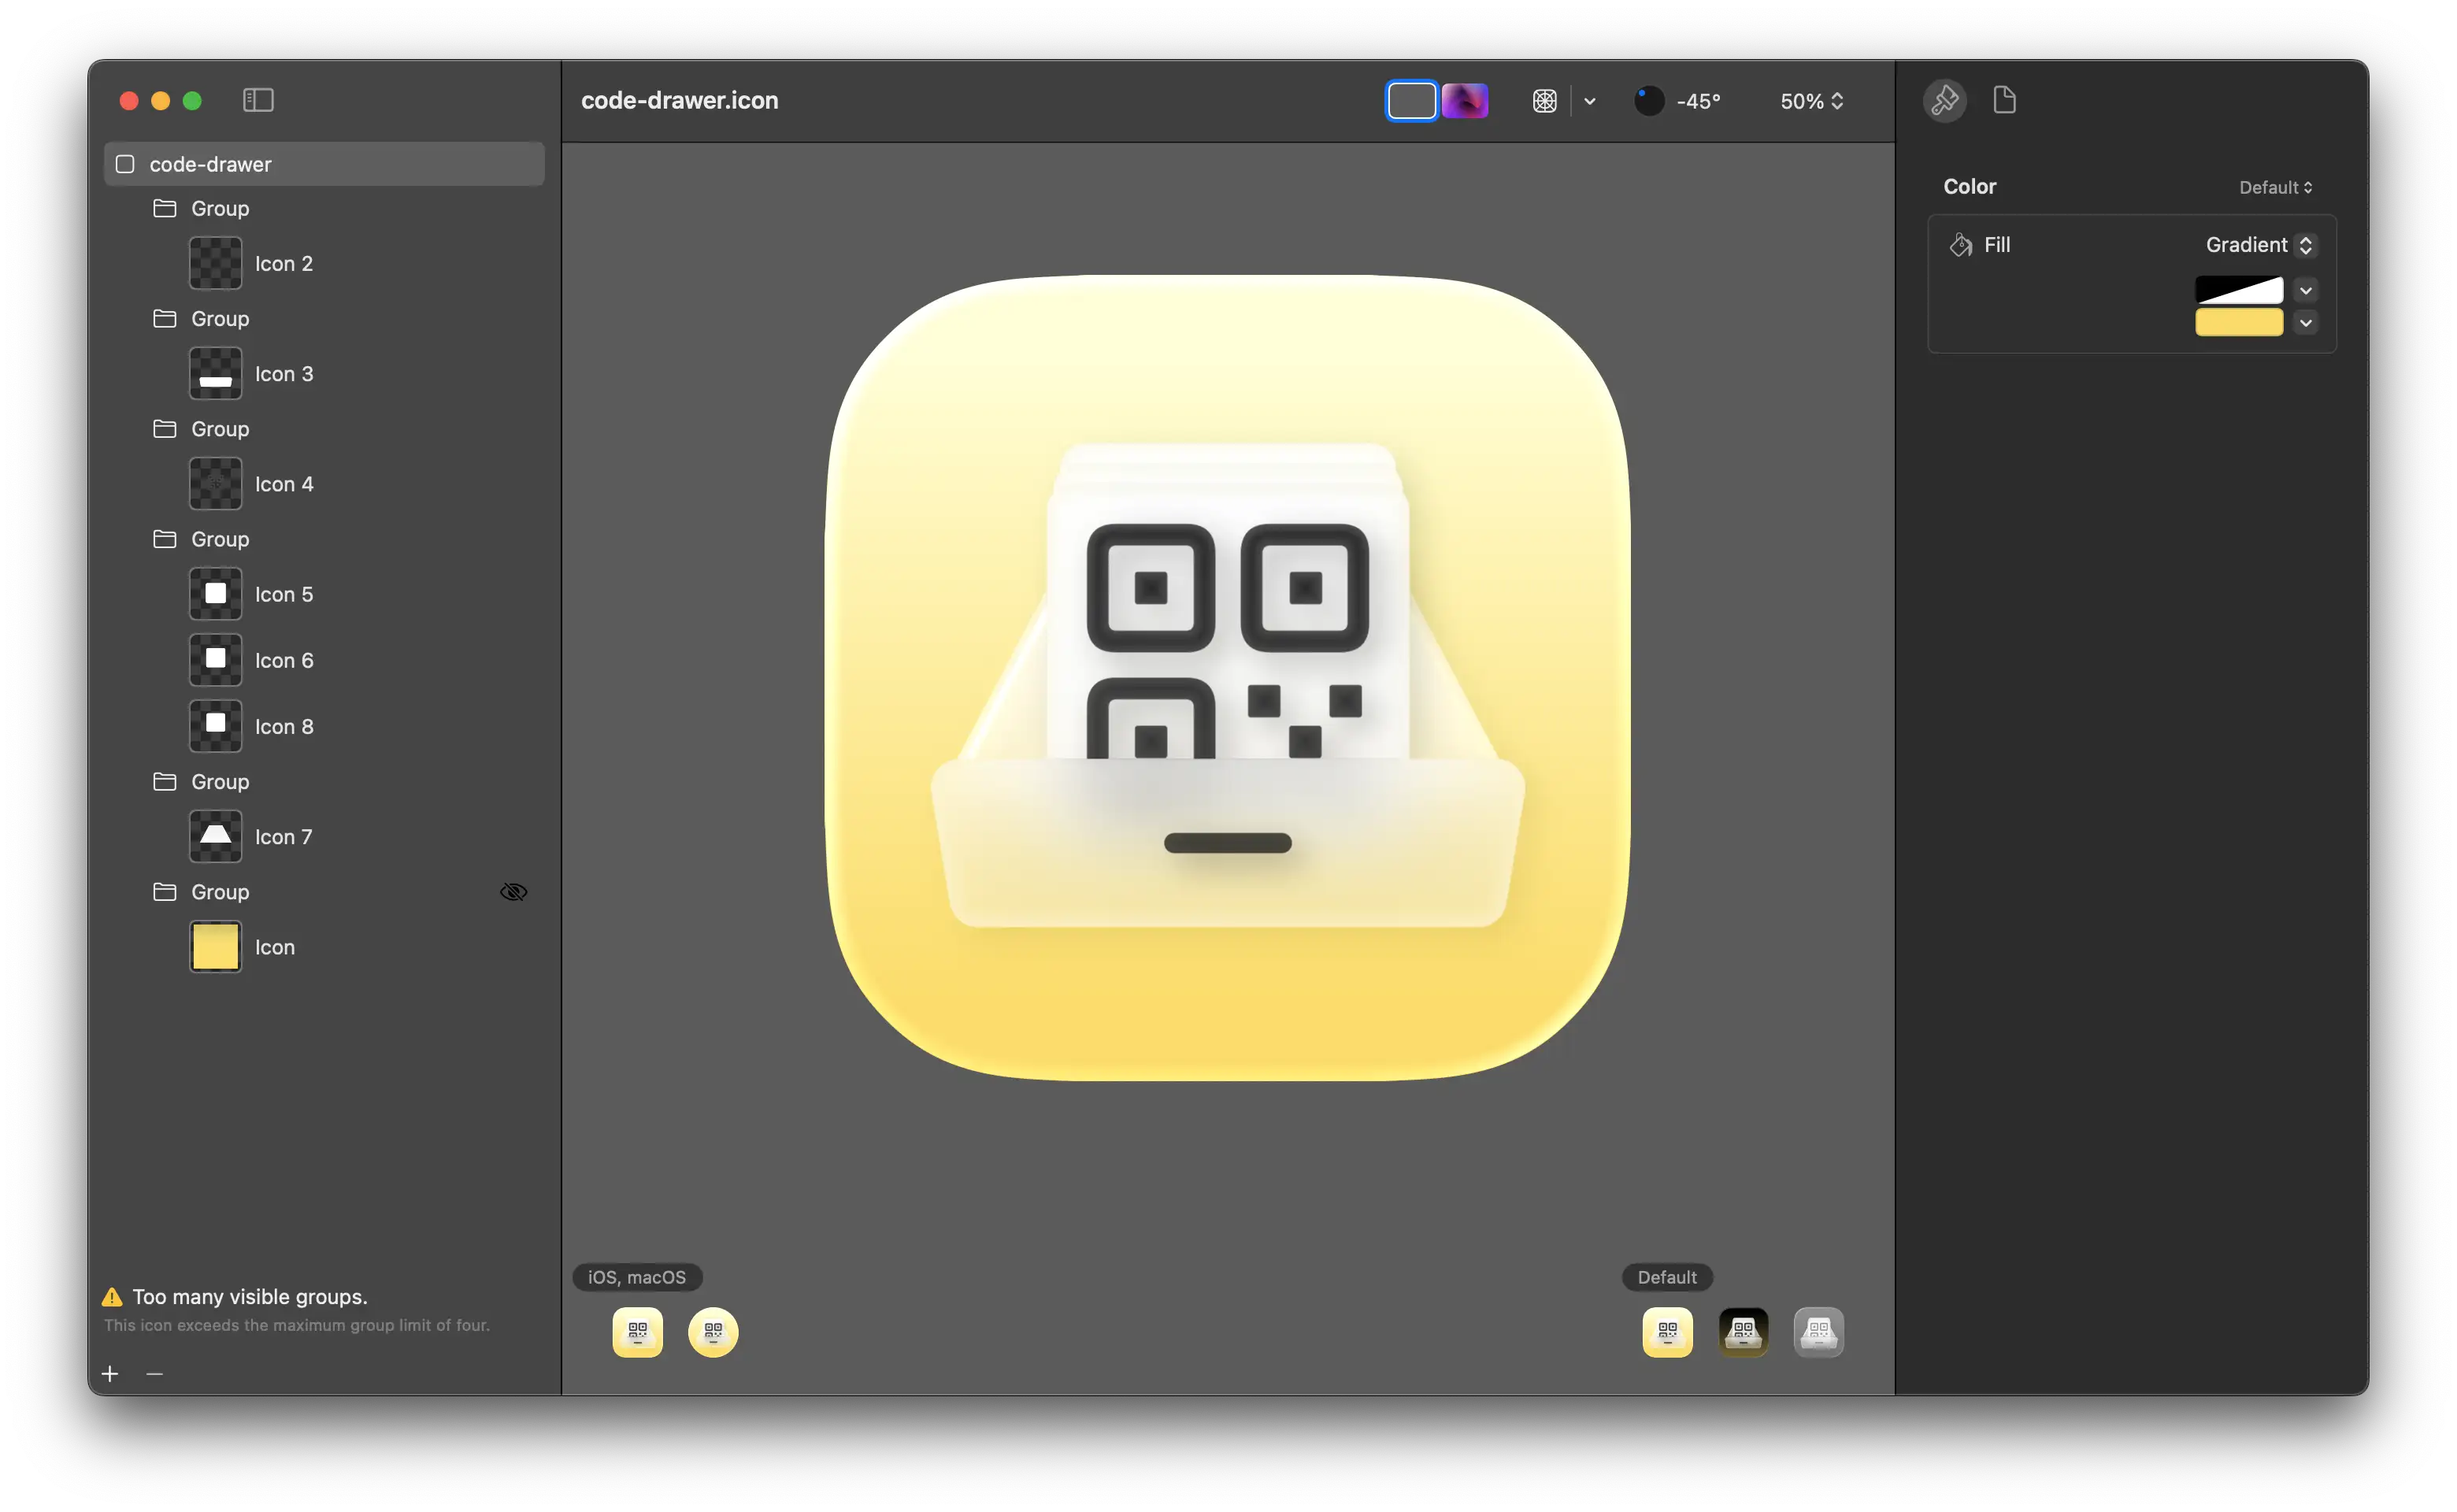Show the hidden Group via eye icon
This screenshot has width=2457, height=1512.
click(513, 892)
